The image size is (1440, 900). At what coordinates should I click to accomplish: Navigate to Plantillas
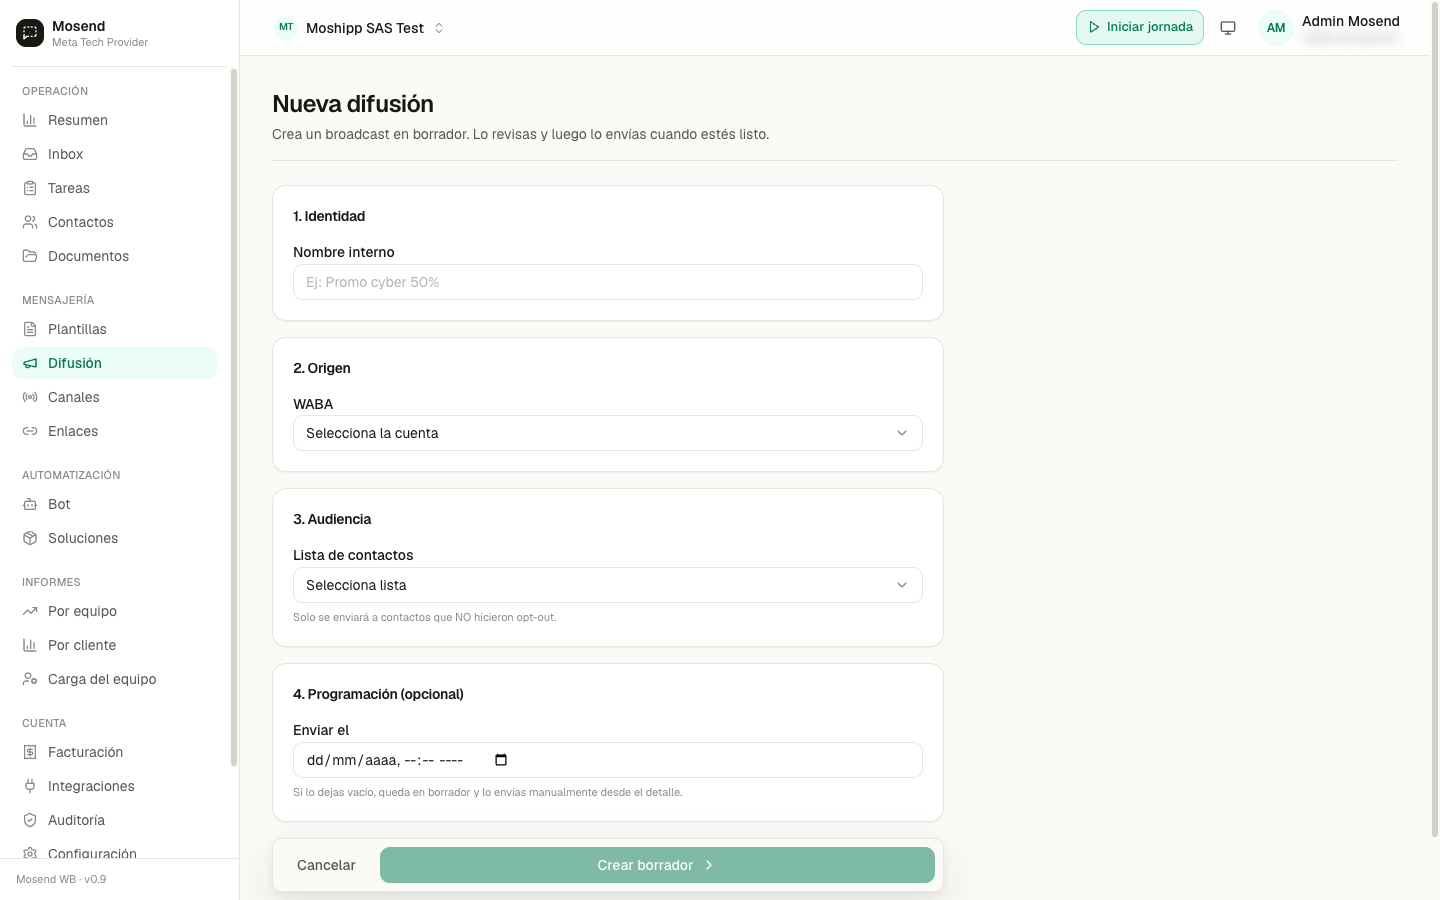(114, 329)
